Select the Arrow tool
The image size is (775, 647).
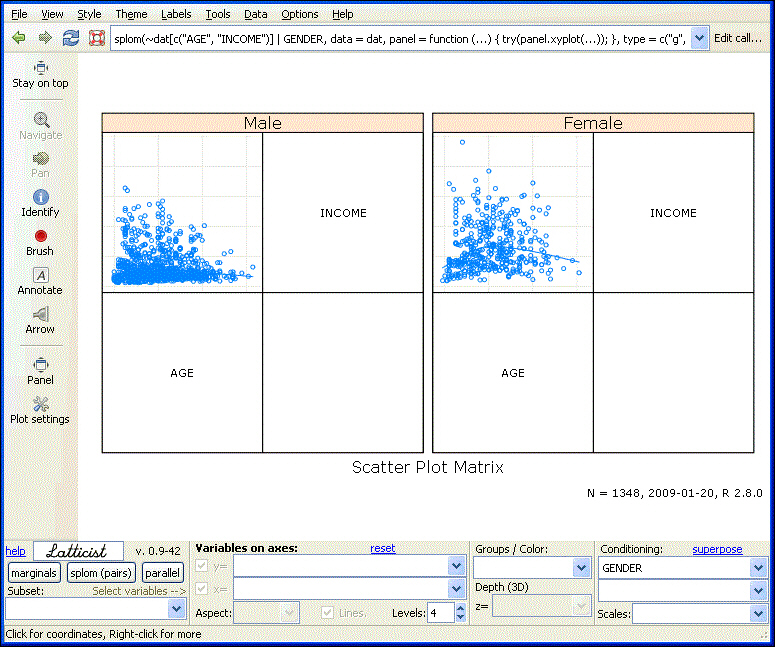[x=41, y=321]
